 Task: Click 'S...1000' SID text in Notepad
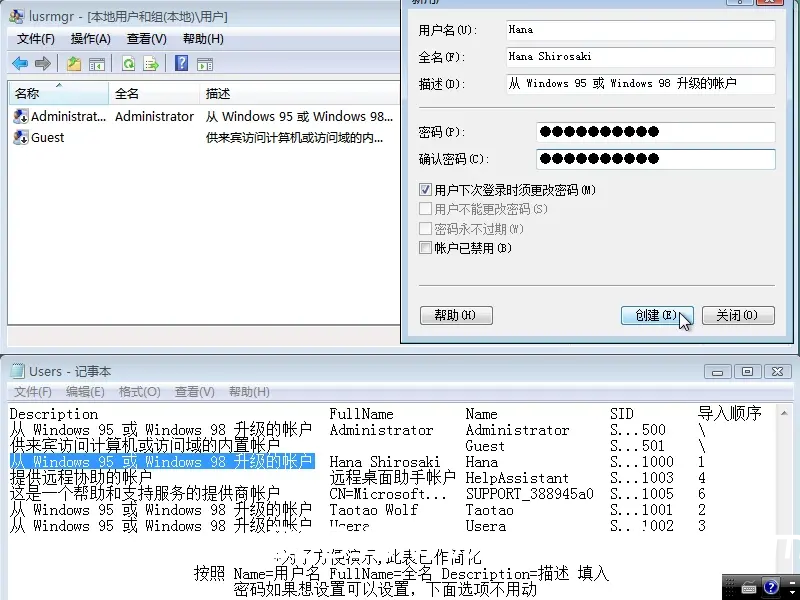click(642, 462)
